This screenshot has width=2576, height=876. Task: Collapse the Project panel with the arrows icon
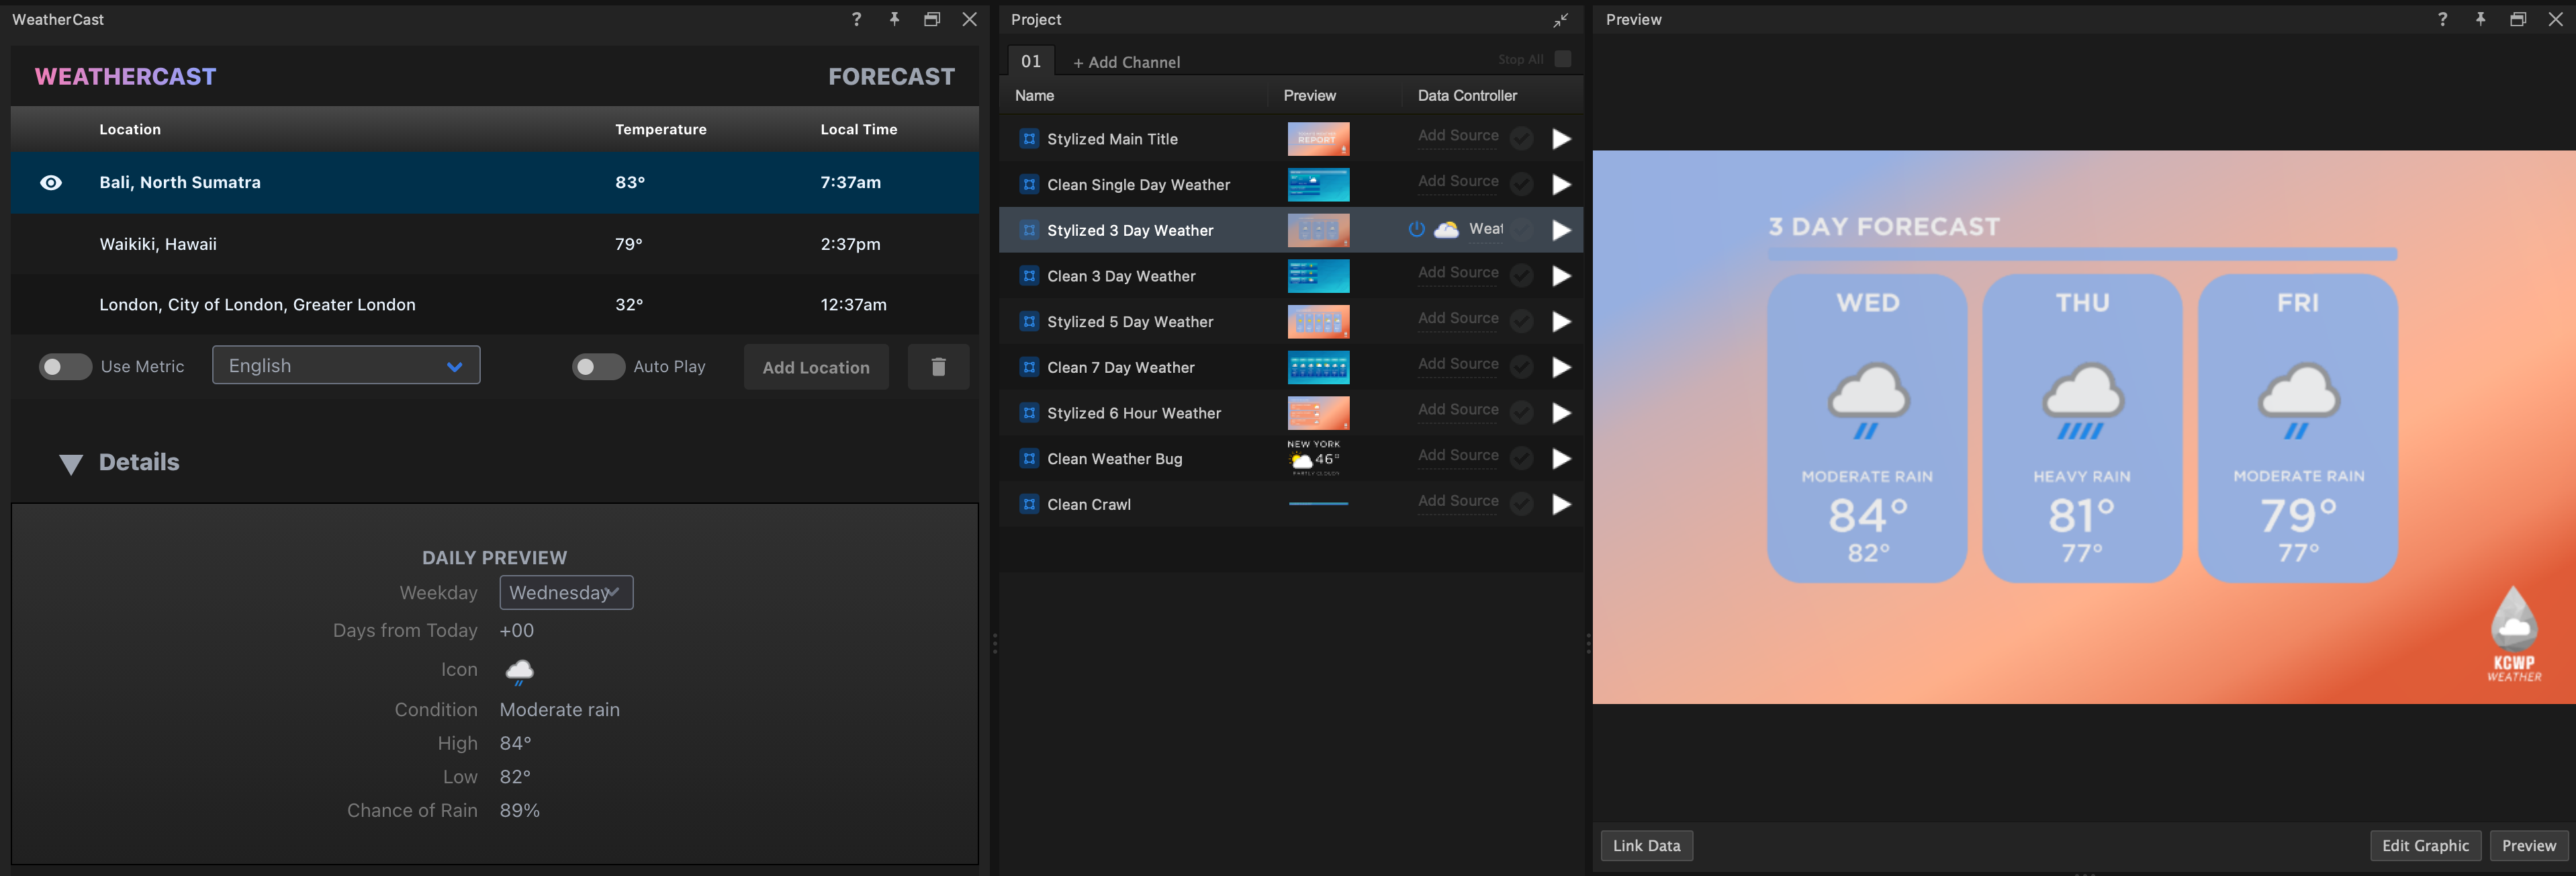pyautogui.click(x=1560, y=20)
